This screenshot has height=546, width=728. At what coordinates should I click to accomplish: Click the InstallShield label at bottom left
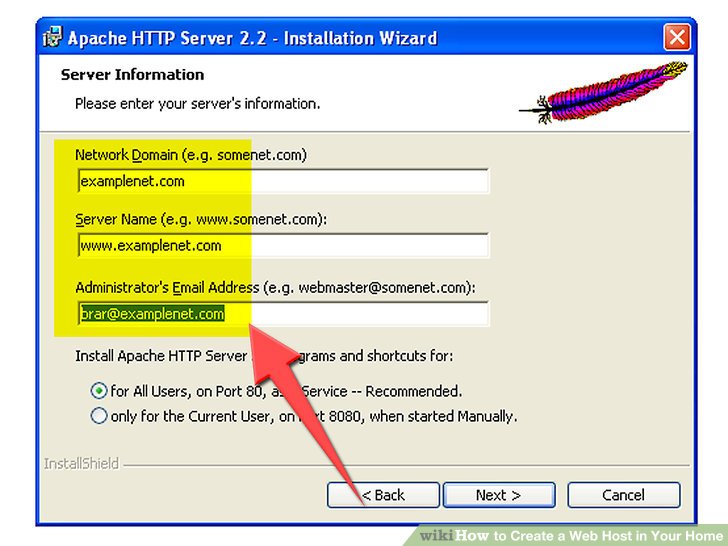[x=81, y=464]
